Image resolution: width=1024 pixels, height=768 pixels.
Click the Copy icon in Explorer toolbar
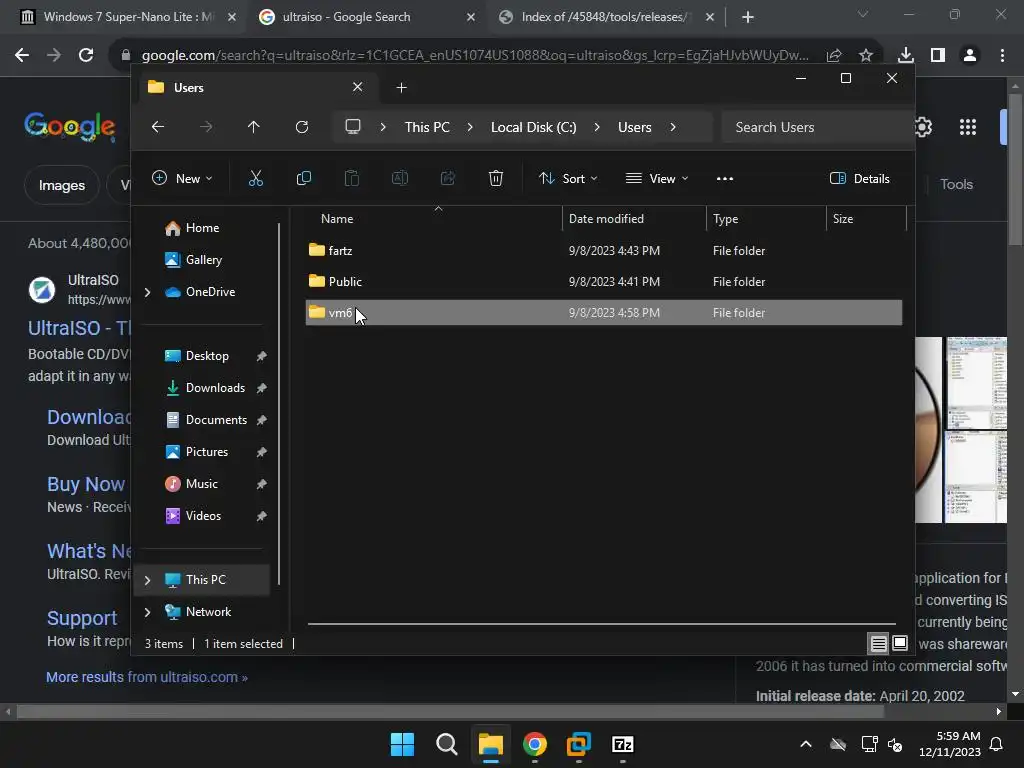[304, 178]
